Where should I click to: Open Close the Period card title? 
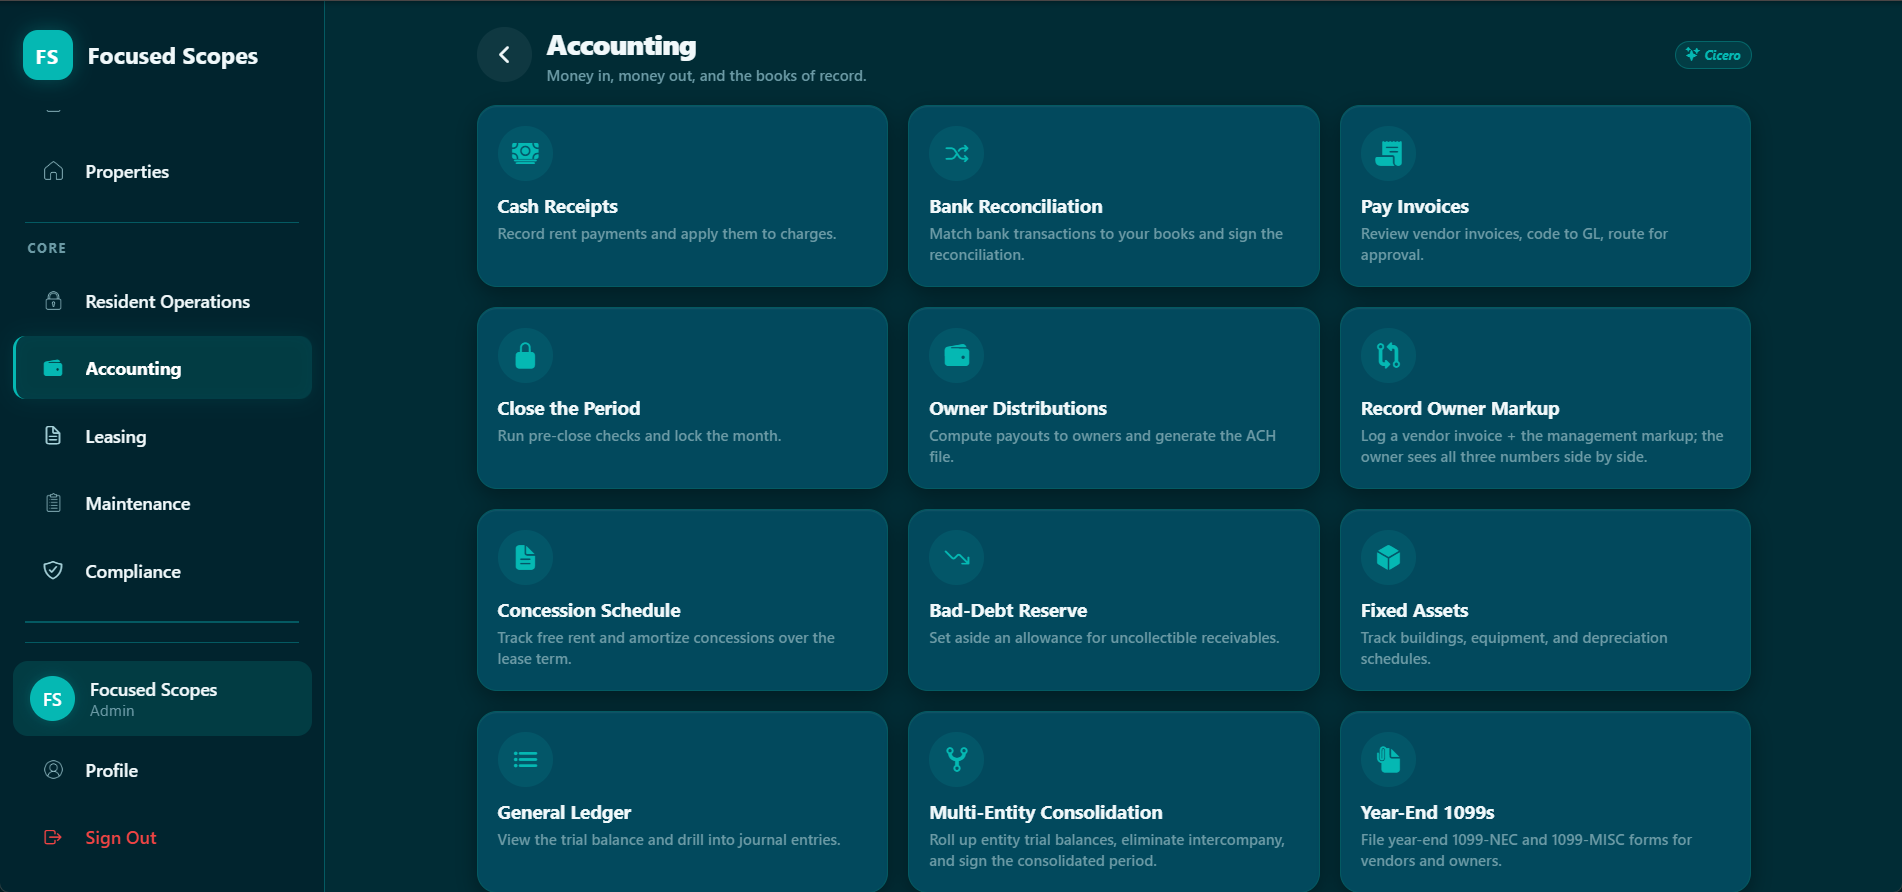(x=568, y=408)
